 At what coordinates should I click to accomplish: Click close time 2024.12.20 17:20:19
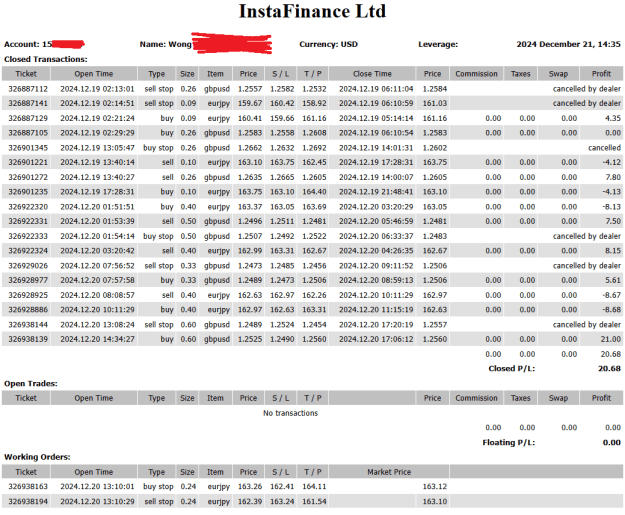point(376,325)
